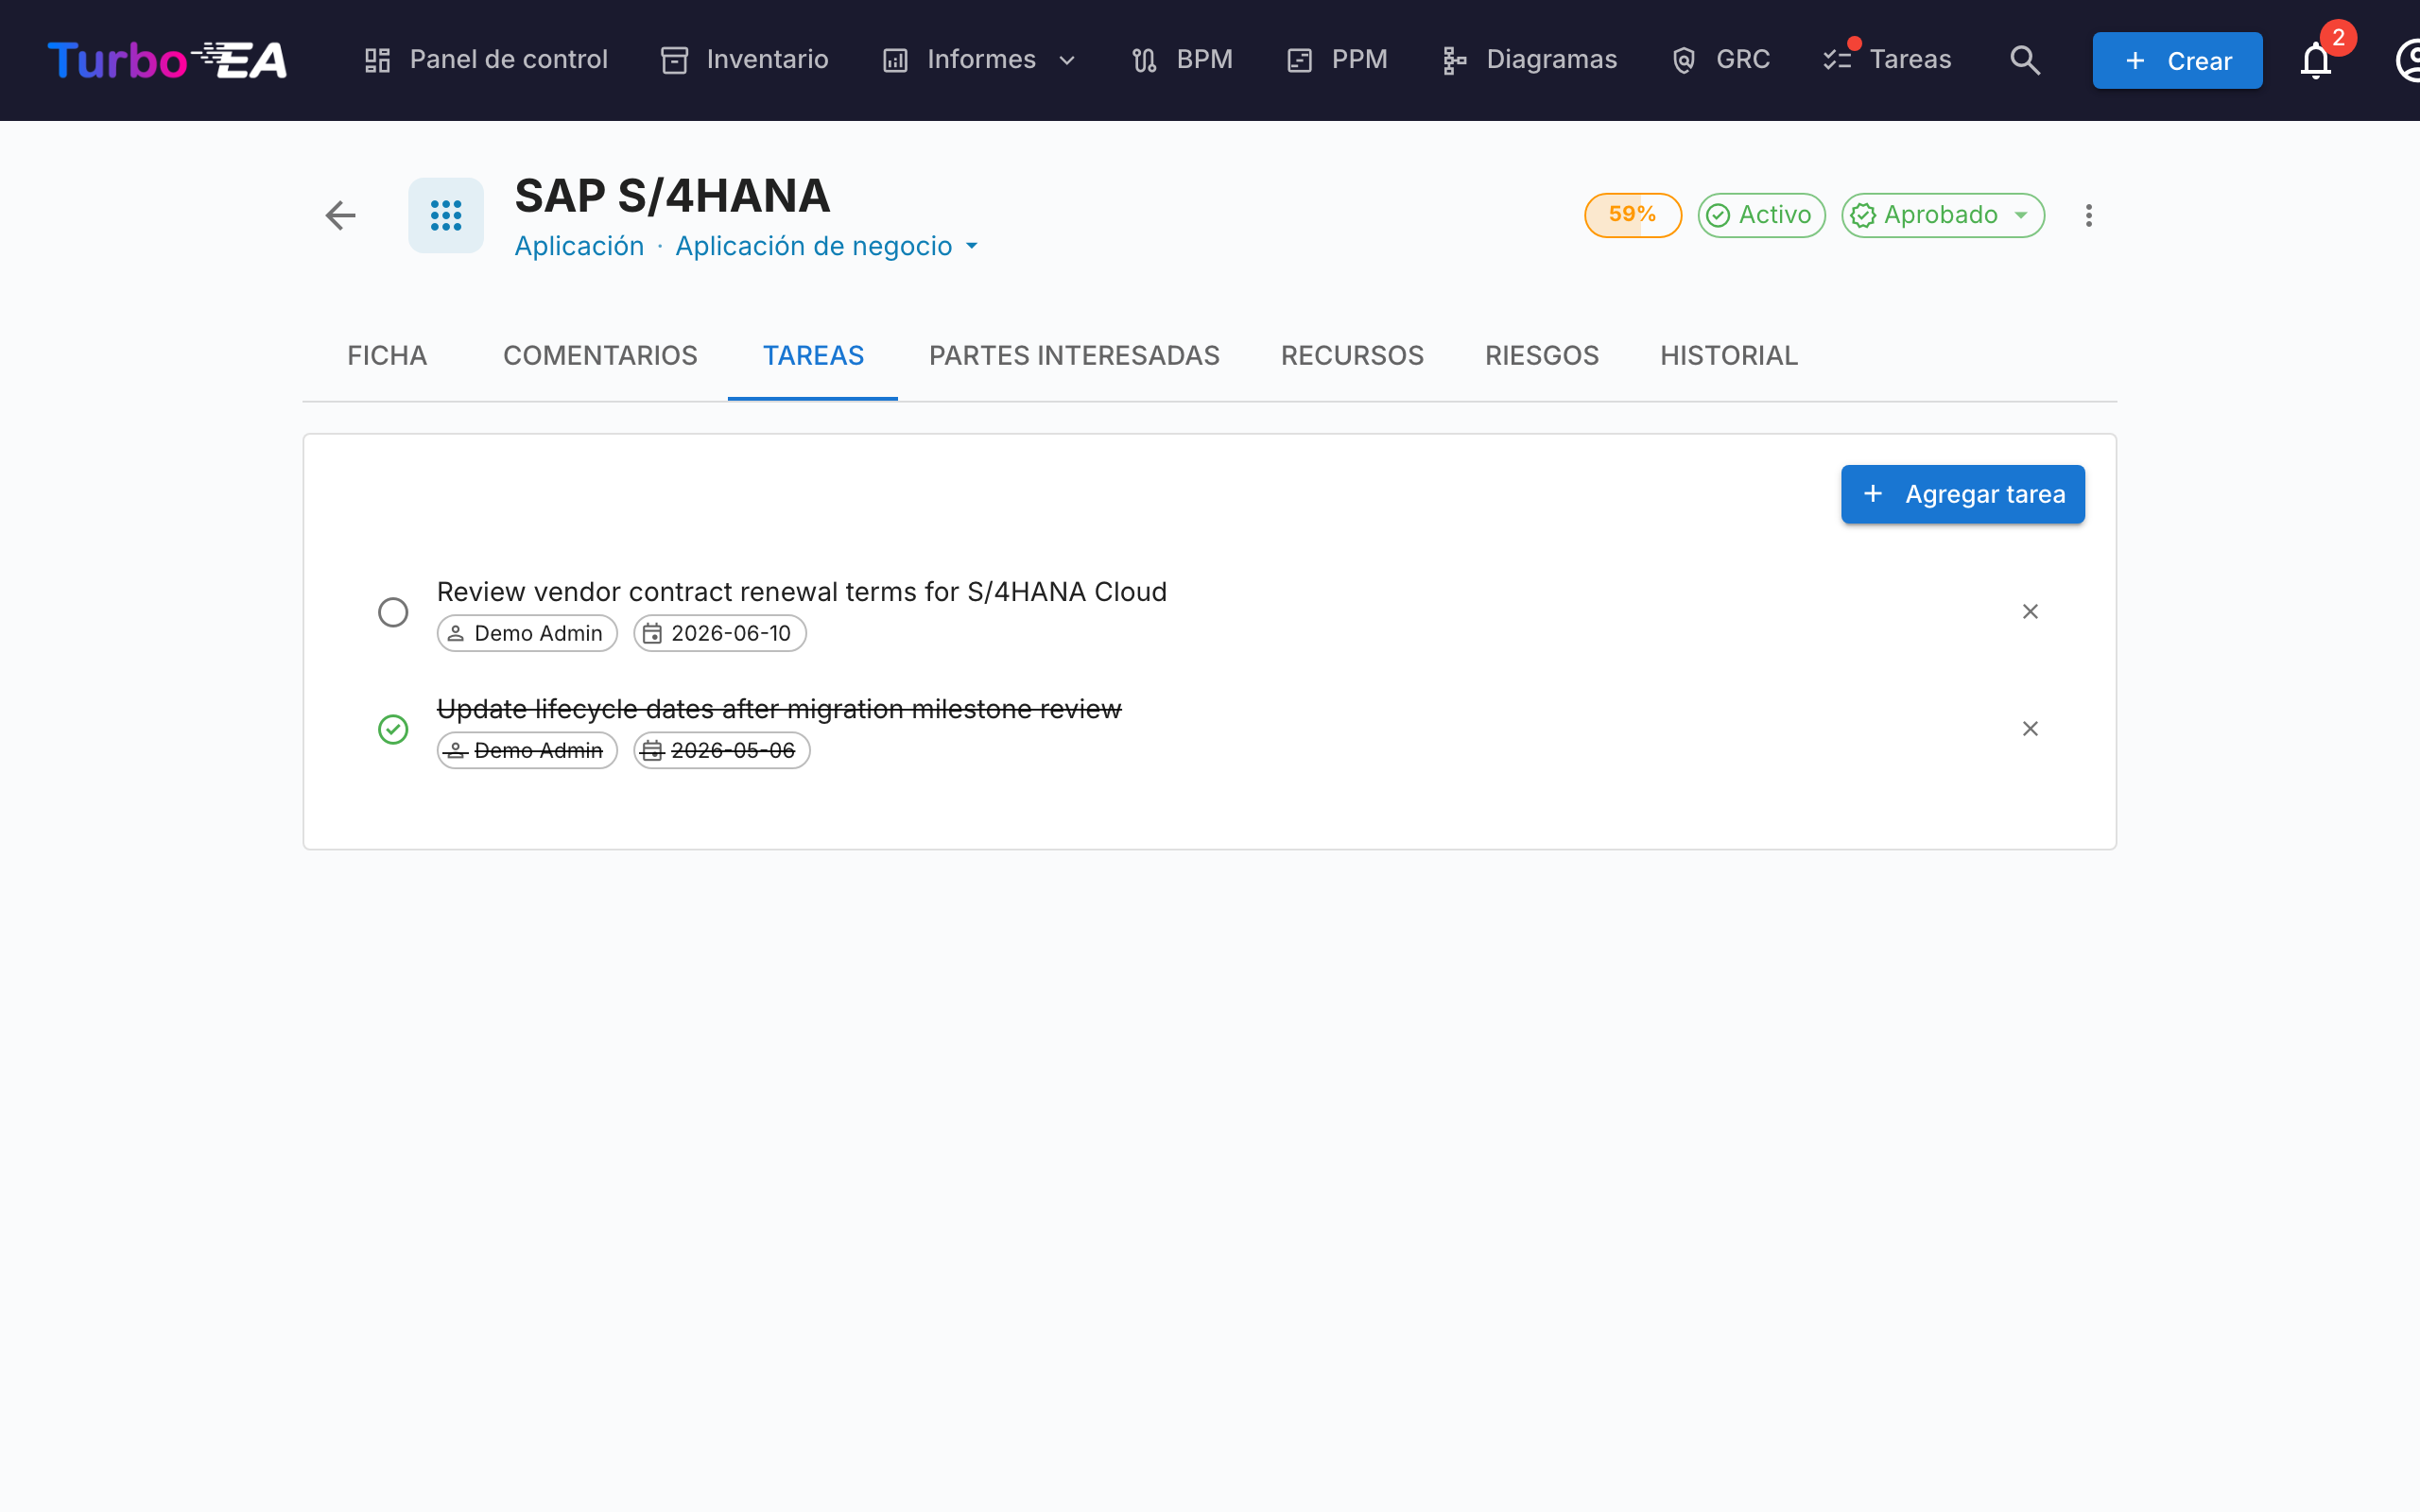Image resolution: width=2420 pixels, height=1512 pixels.
Task: Uncheck the completed lifecycle dates task
Action: (393, 729)
